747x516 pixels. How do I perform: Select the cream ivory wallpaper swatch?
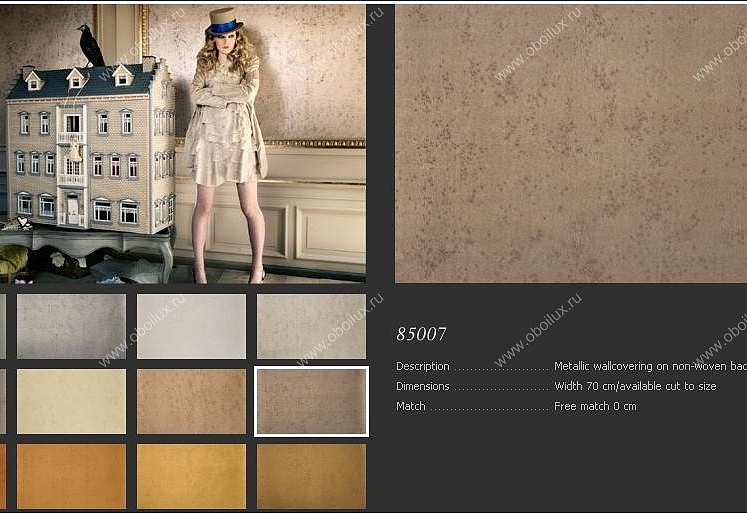click(x=71, y=401)
